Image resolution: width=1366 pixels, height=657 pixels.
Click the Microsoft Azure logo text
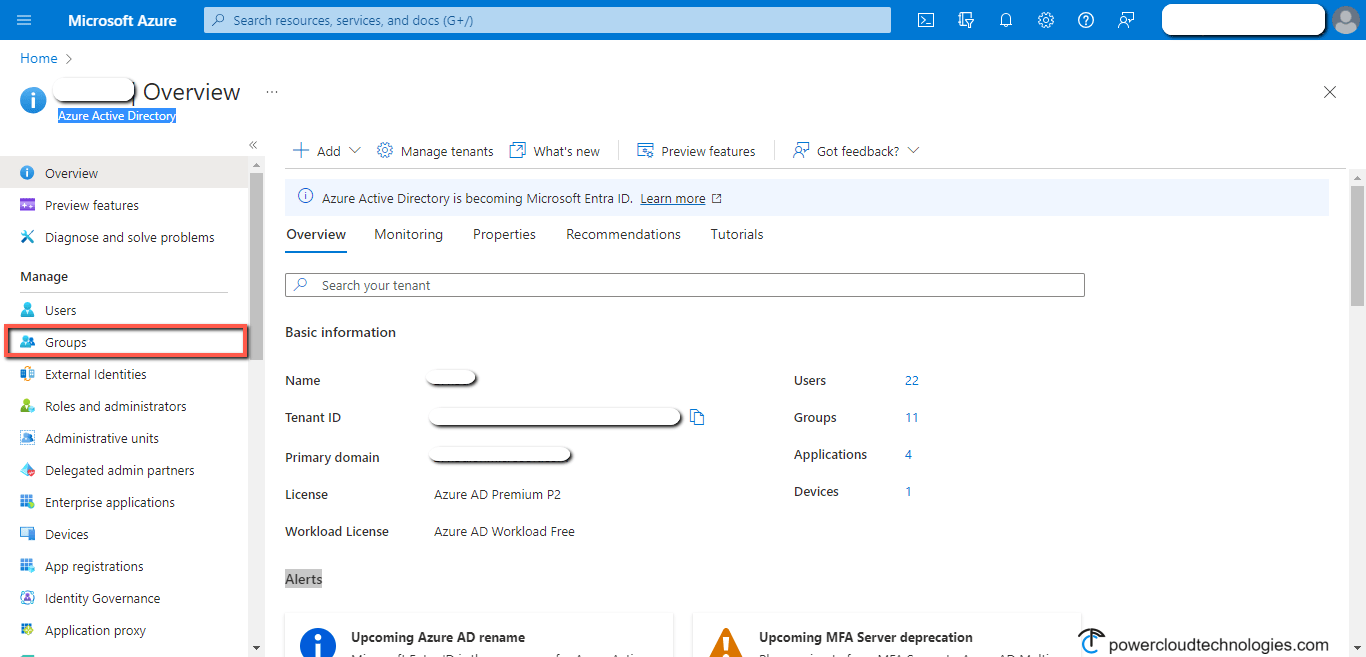(122, 20)
